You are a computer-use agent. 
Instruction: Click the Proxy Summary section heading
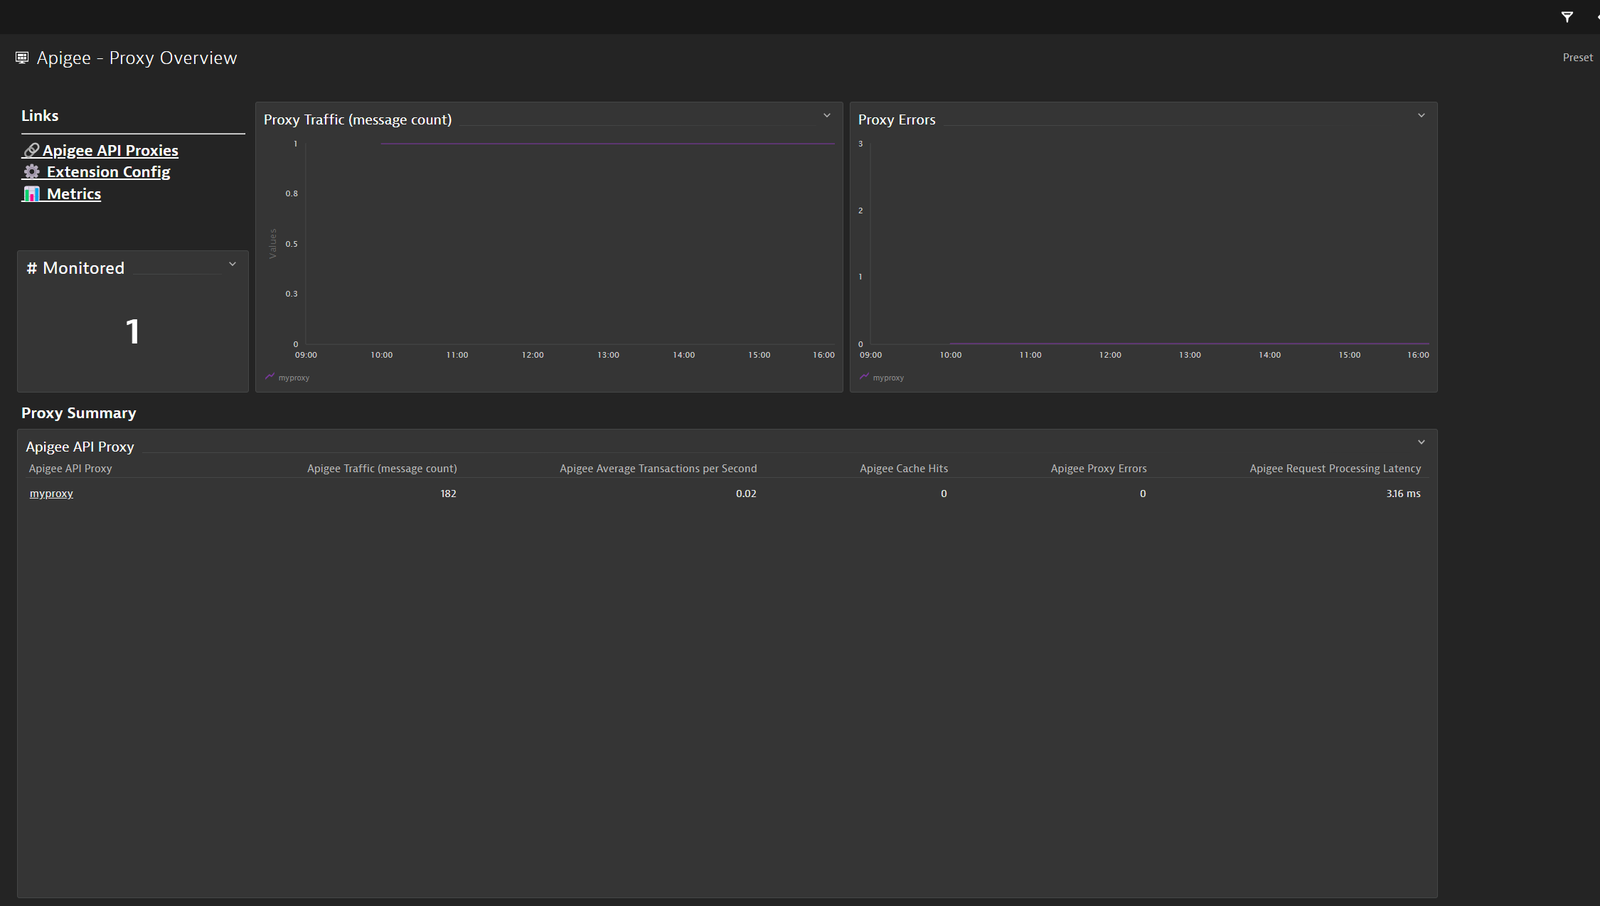point(79,413)
